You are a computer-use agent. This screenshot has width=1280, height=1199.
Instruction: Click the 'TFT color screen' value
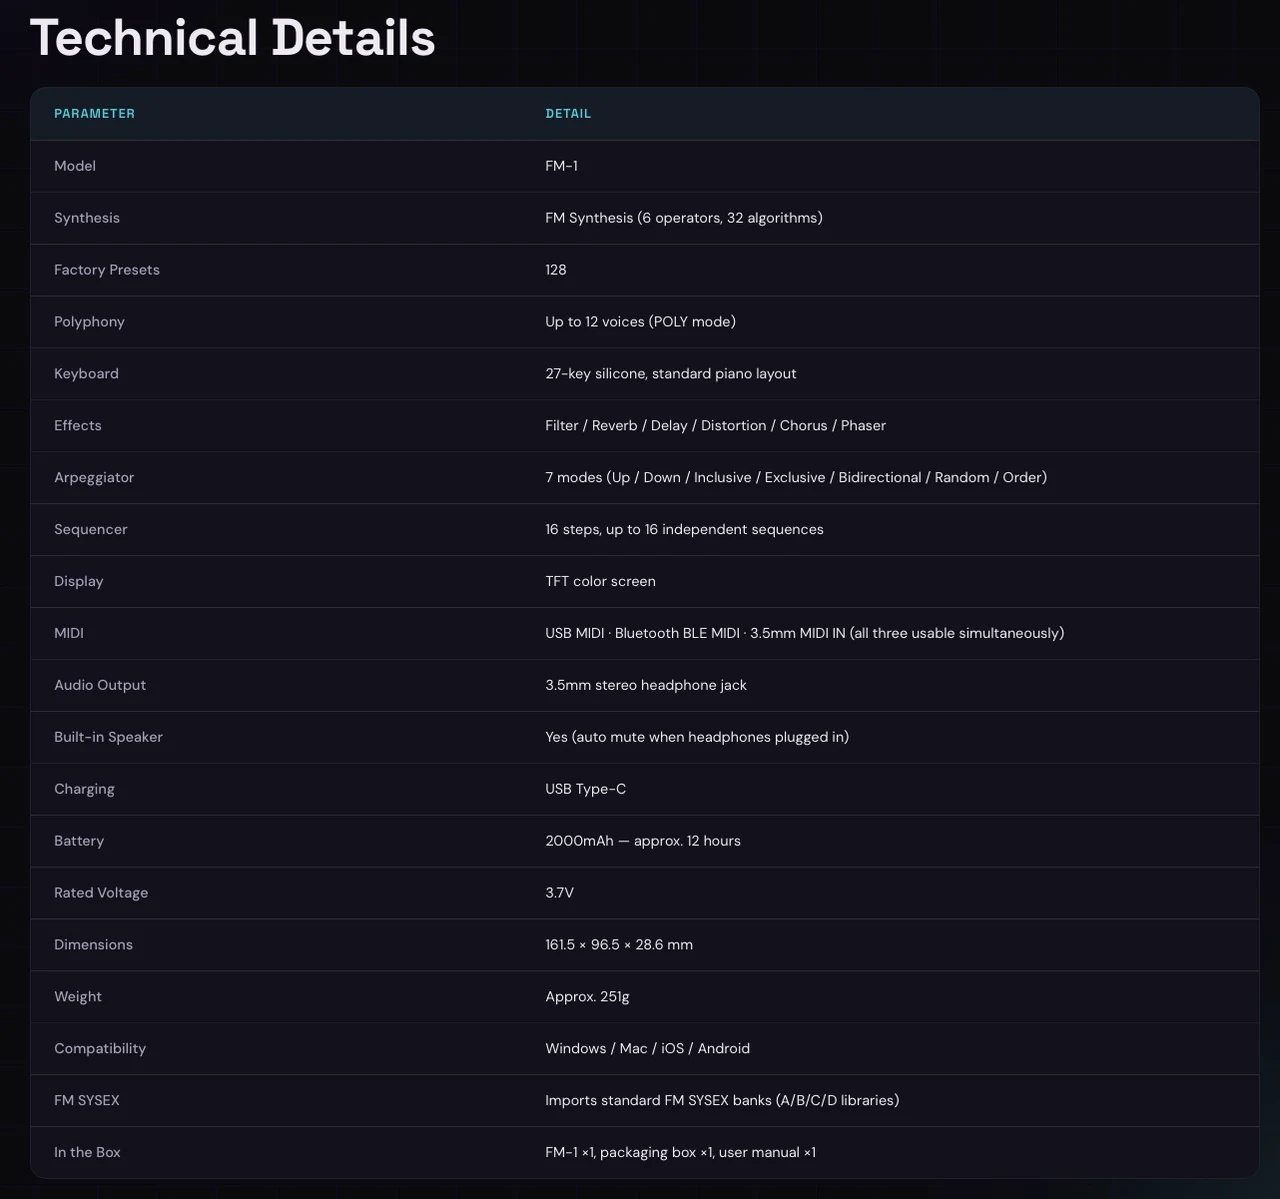pos(600,582)
